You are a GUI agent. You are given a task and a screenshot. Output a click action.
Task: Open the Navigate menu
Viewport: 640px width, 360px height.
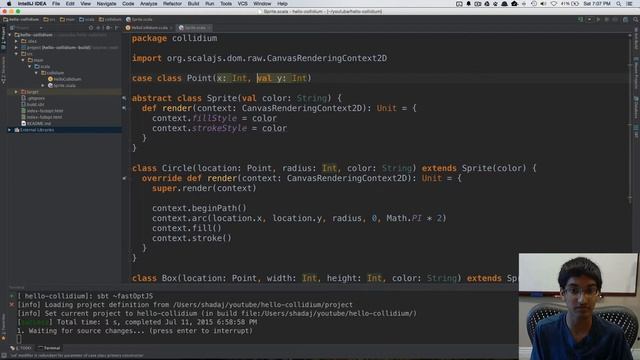(x=106, y=4)
